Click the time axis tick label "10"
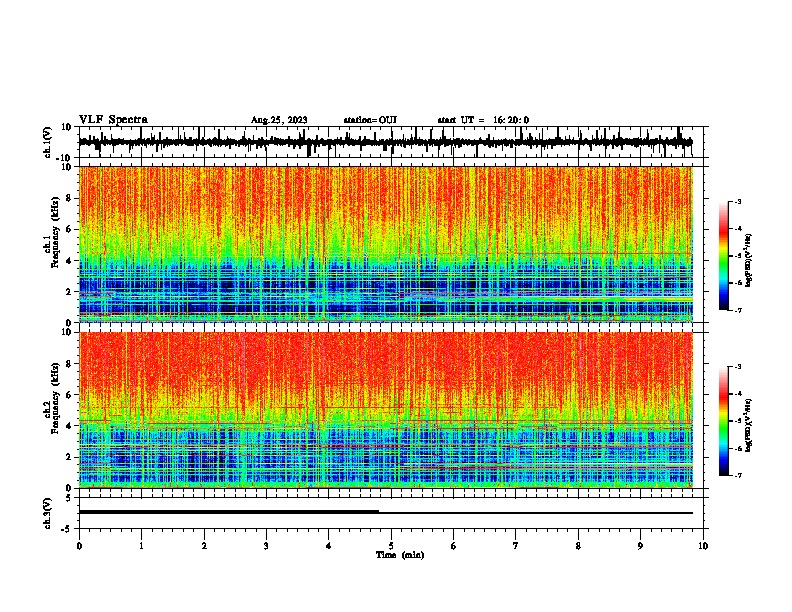 [x=703, y=546]
